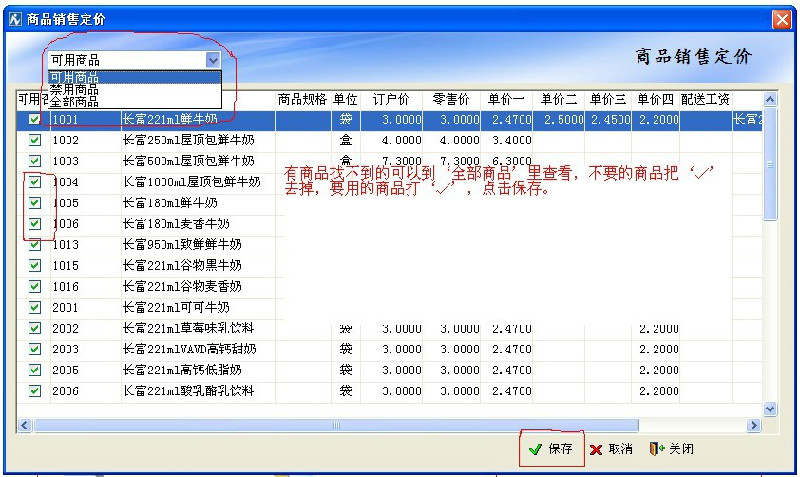The image size is (800, 477).
Task: Select 全部商品 in the dropdown list
Action: (x=135, y=102)
